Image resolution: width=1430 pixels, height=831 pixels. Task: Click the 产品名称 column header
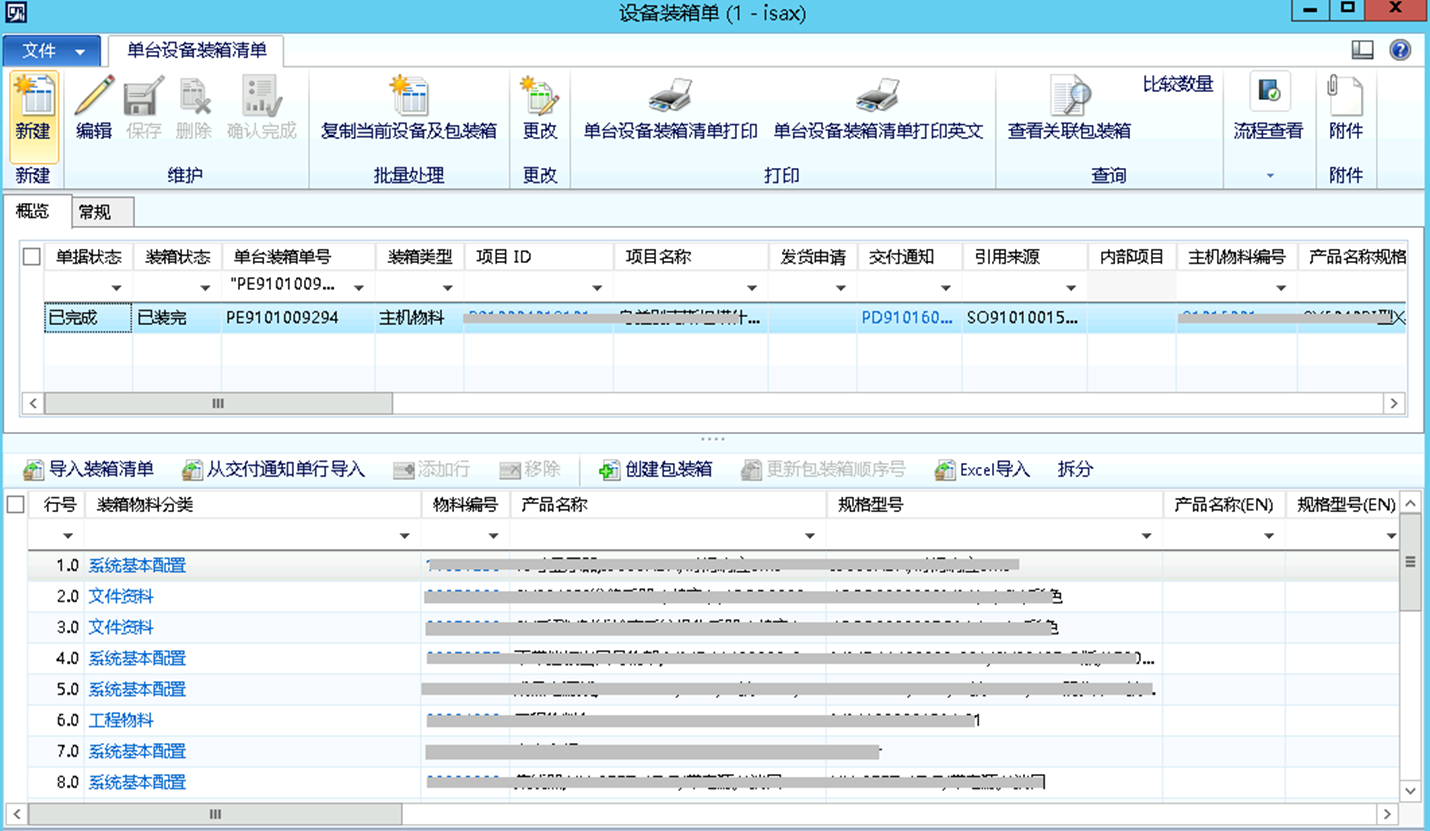[669, 505]
